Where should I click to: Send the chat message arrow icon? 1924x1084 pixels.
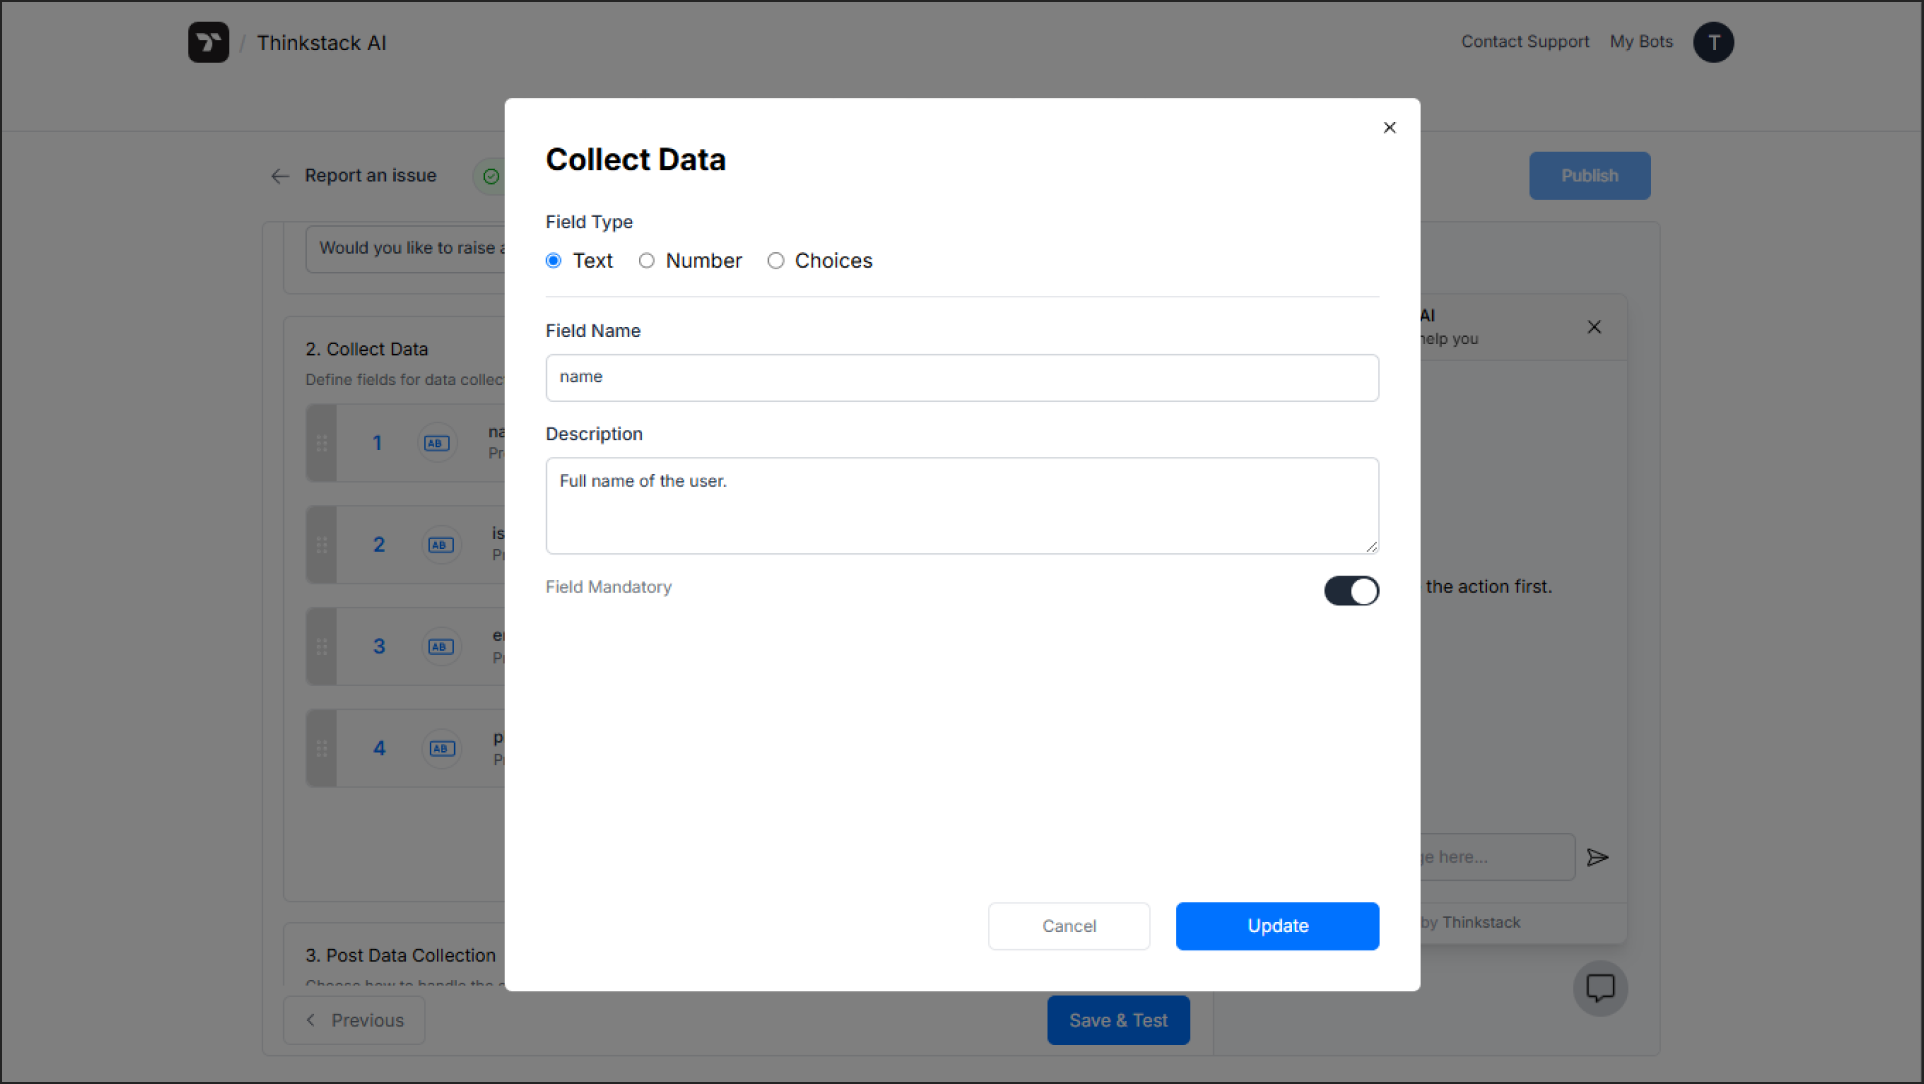pyautogui.click(x=1598, y=857)
